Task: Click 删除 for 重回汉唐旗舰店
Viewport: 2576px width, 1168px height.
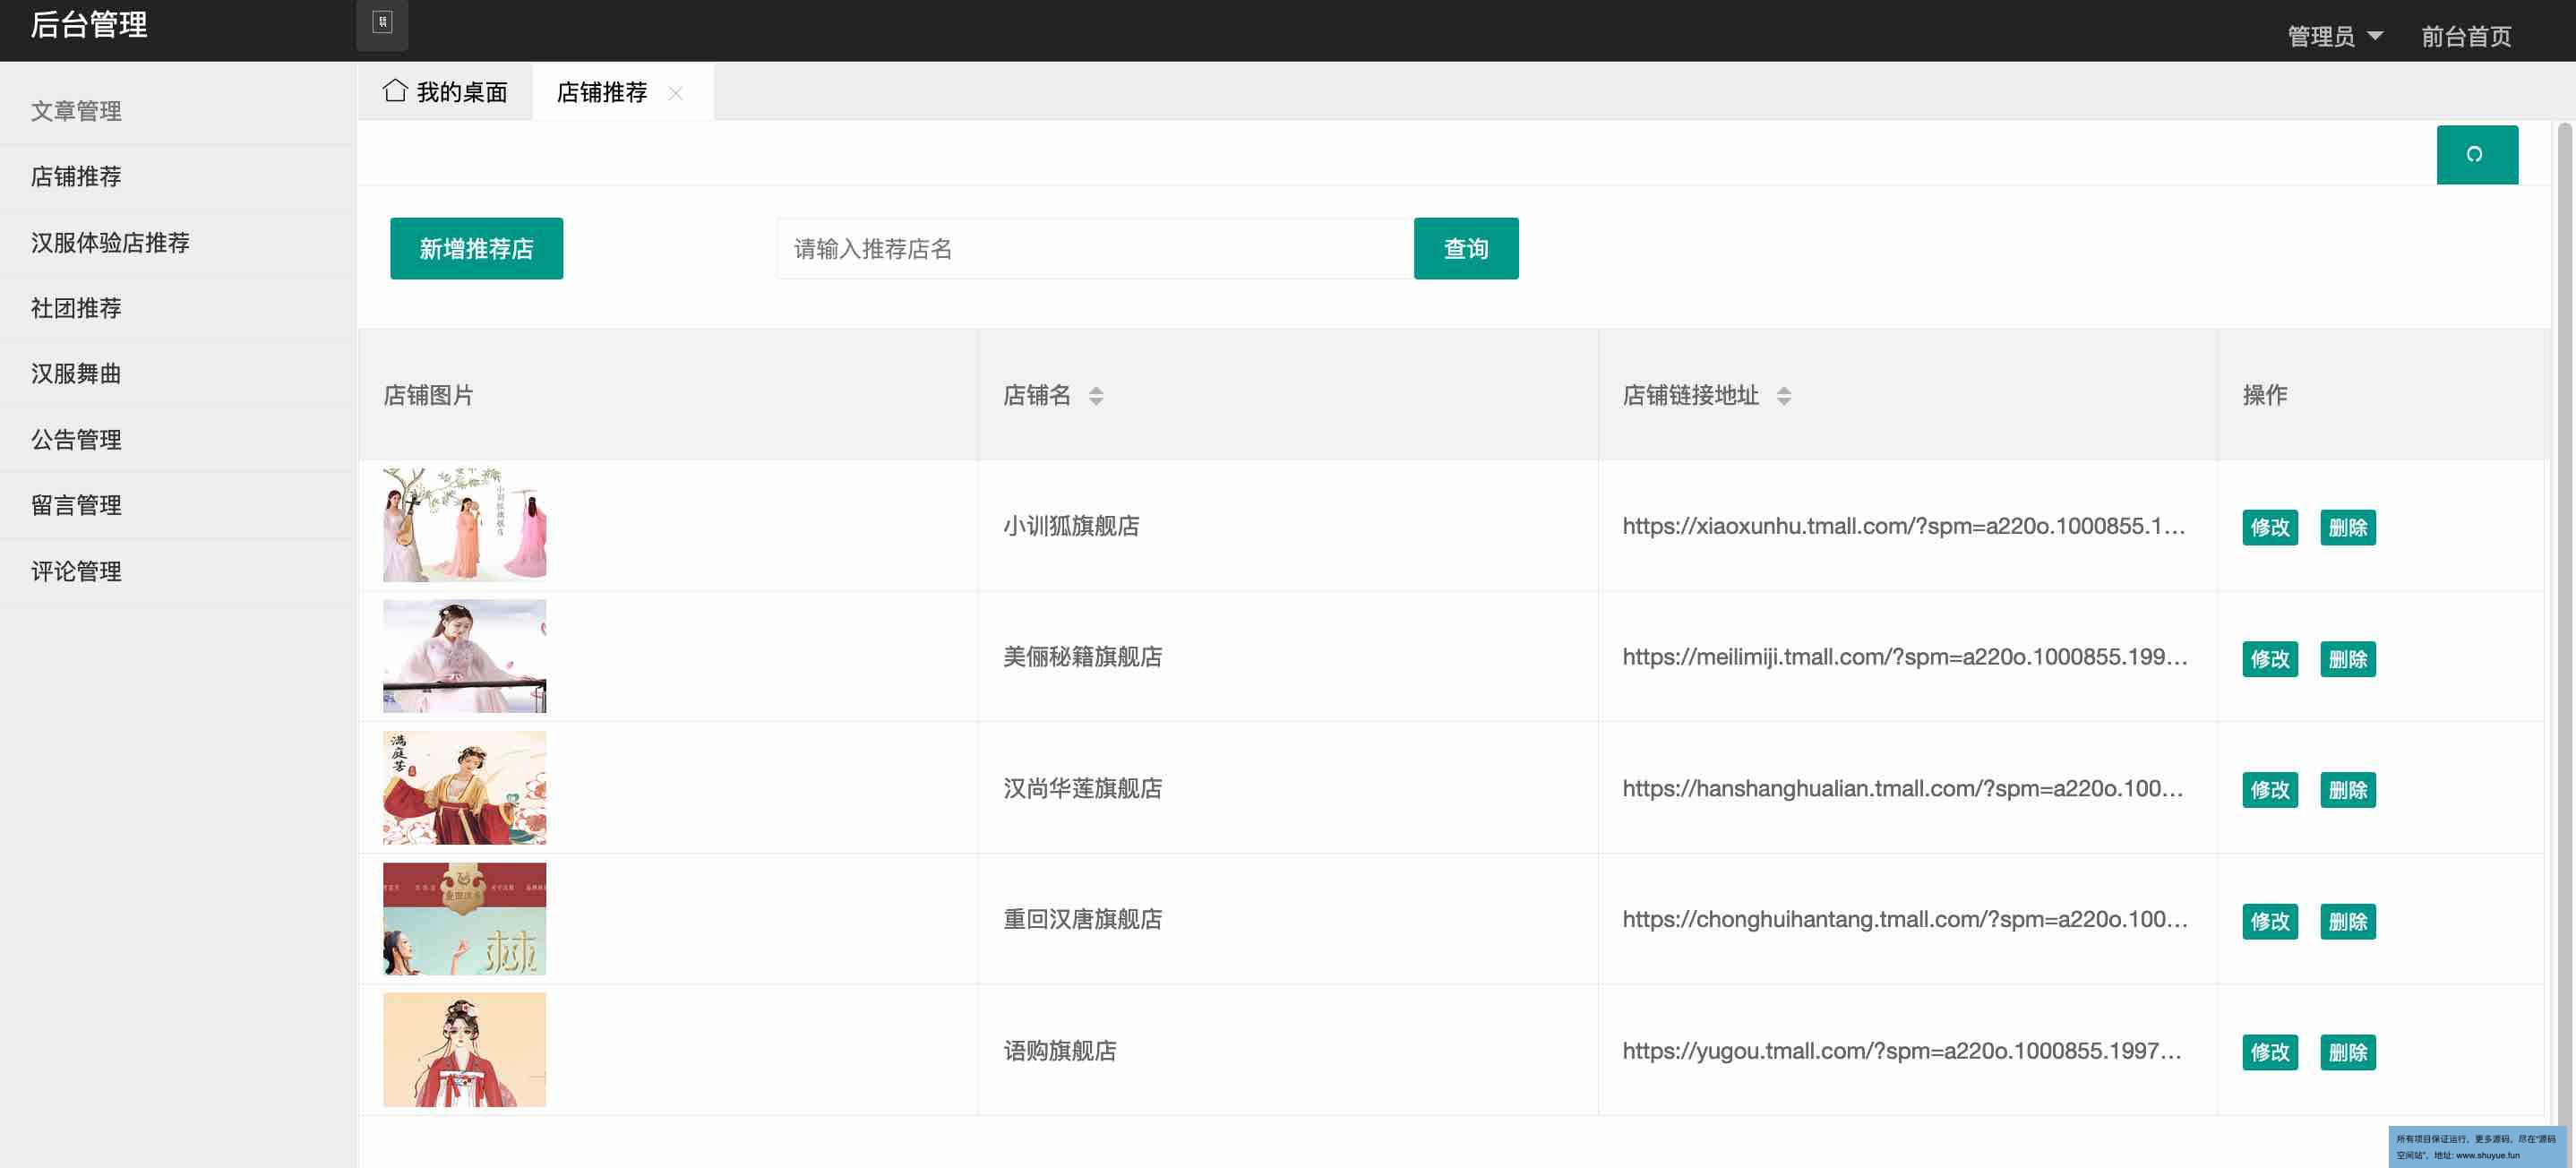Action: tap(2346, 921)
